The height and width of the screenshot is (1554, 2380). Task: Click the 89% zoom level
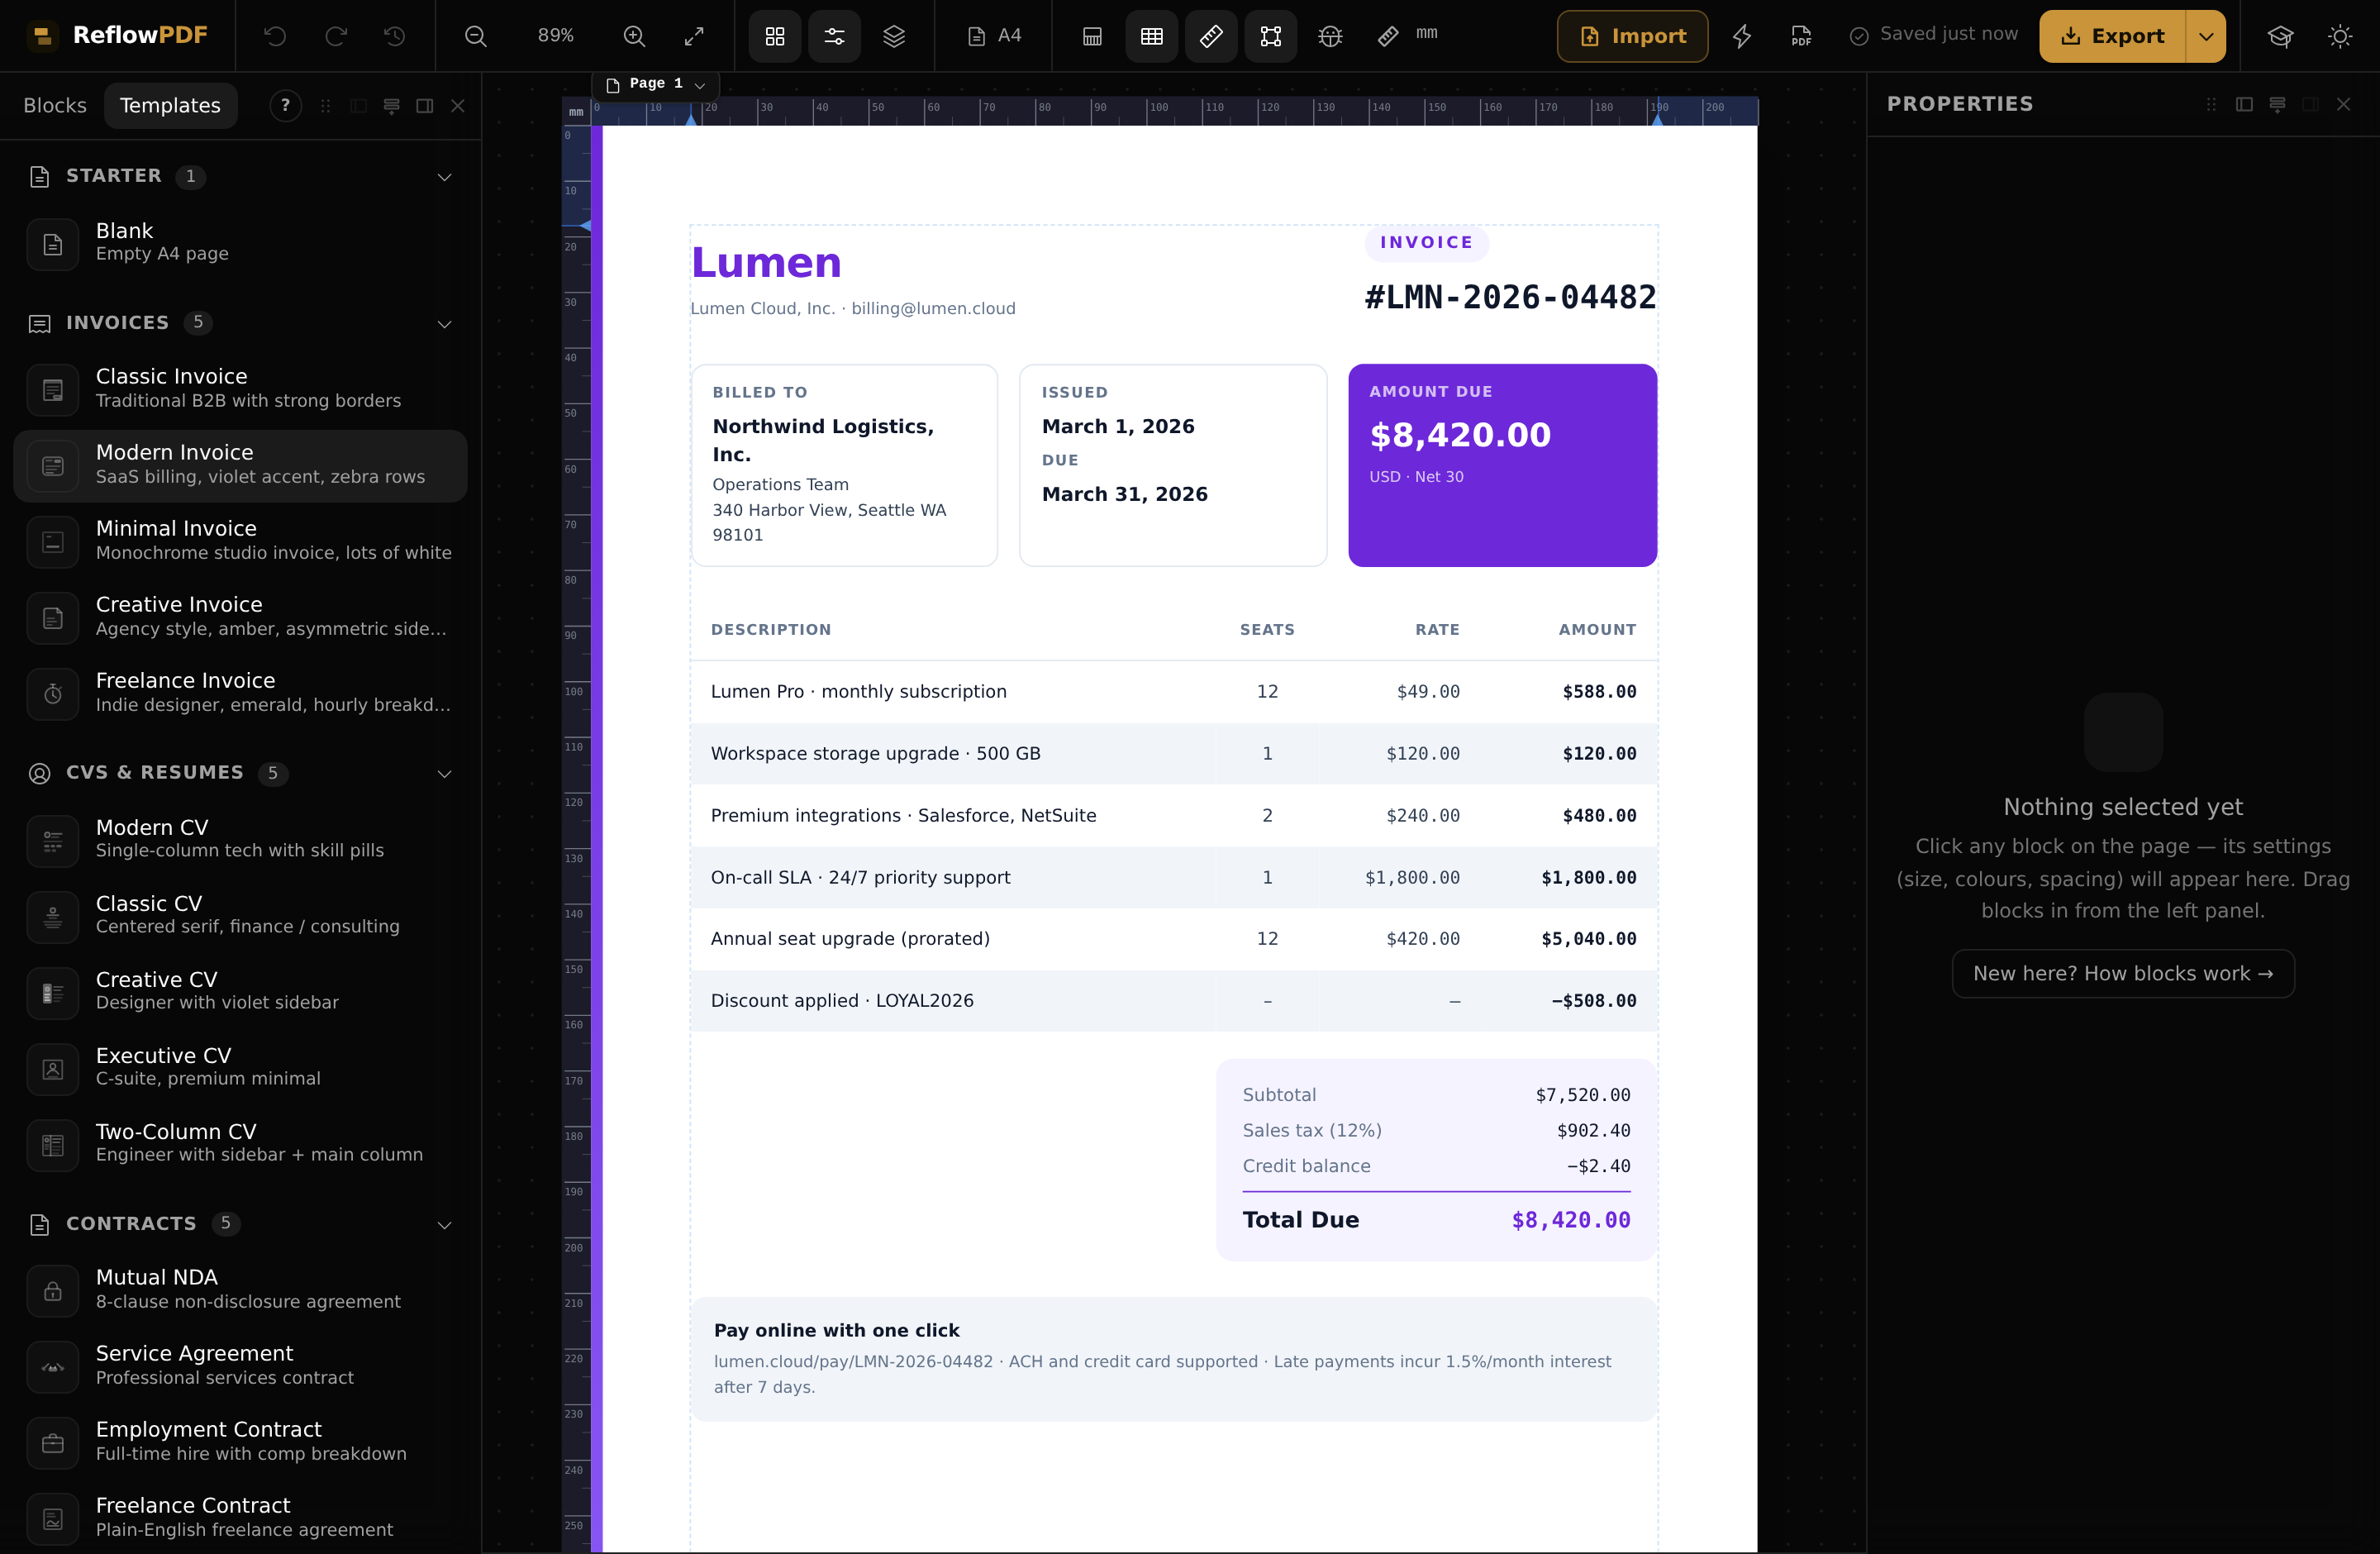(x=556, y=36)
